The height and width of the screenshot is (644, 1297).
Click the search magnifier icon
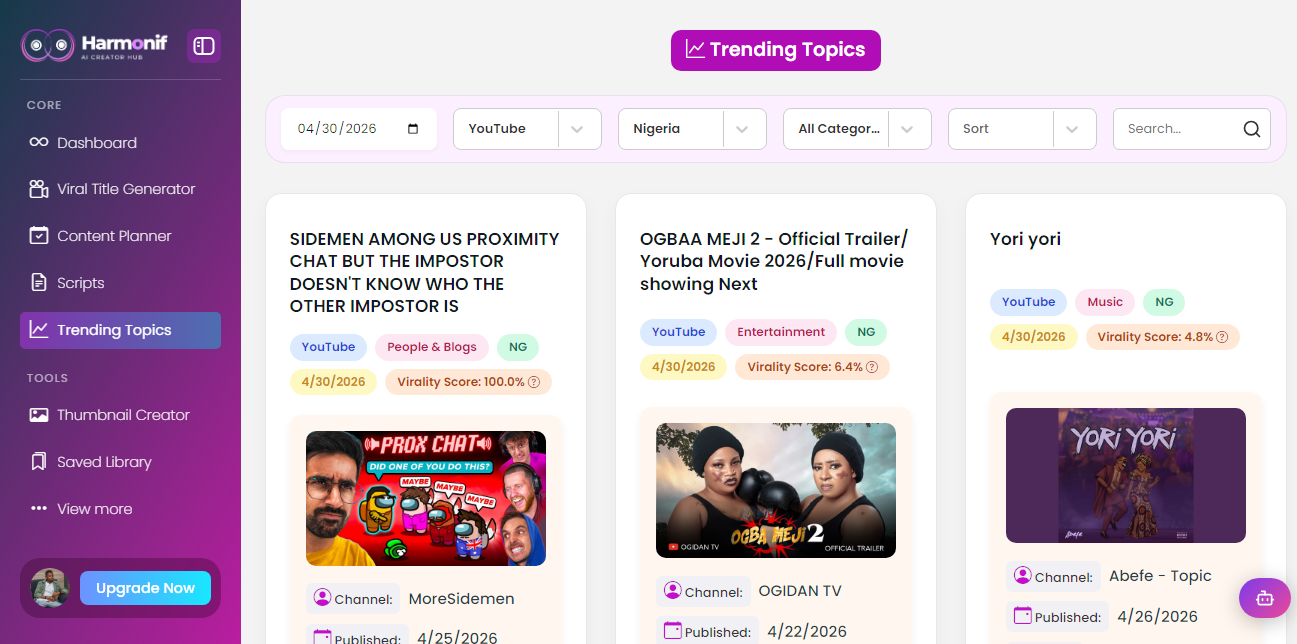(1252, 129)
